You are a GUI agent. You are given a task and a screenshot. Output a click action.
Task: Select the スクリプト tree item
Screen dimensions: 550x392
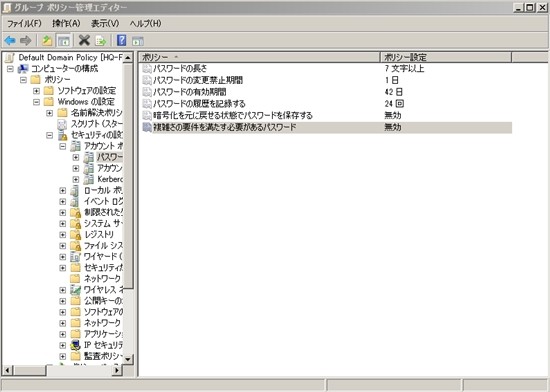[x=97, y=124]
